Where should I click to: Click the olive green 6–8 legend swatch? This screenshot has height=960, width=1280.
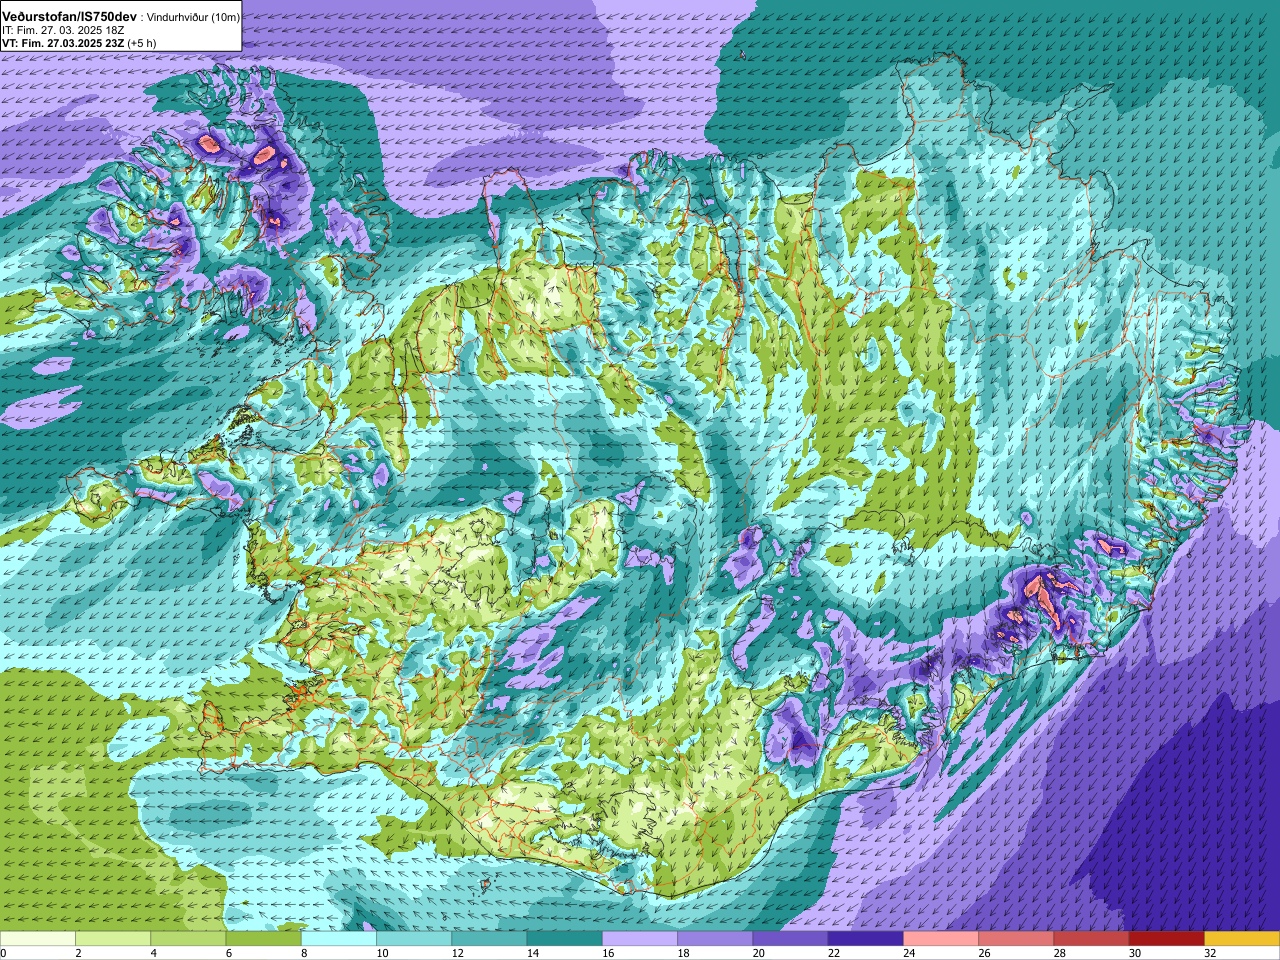pyautogui.click(x=264, y=938)
